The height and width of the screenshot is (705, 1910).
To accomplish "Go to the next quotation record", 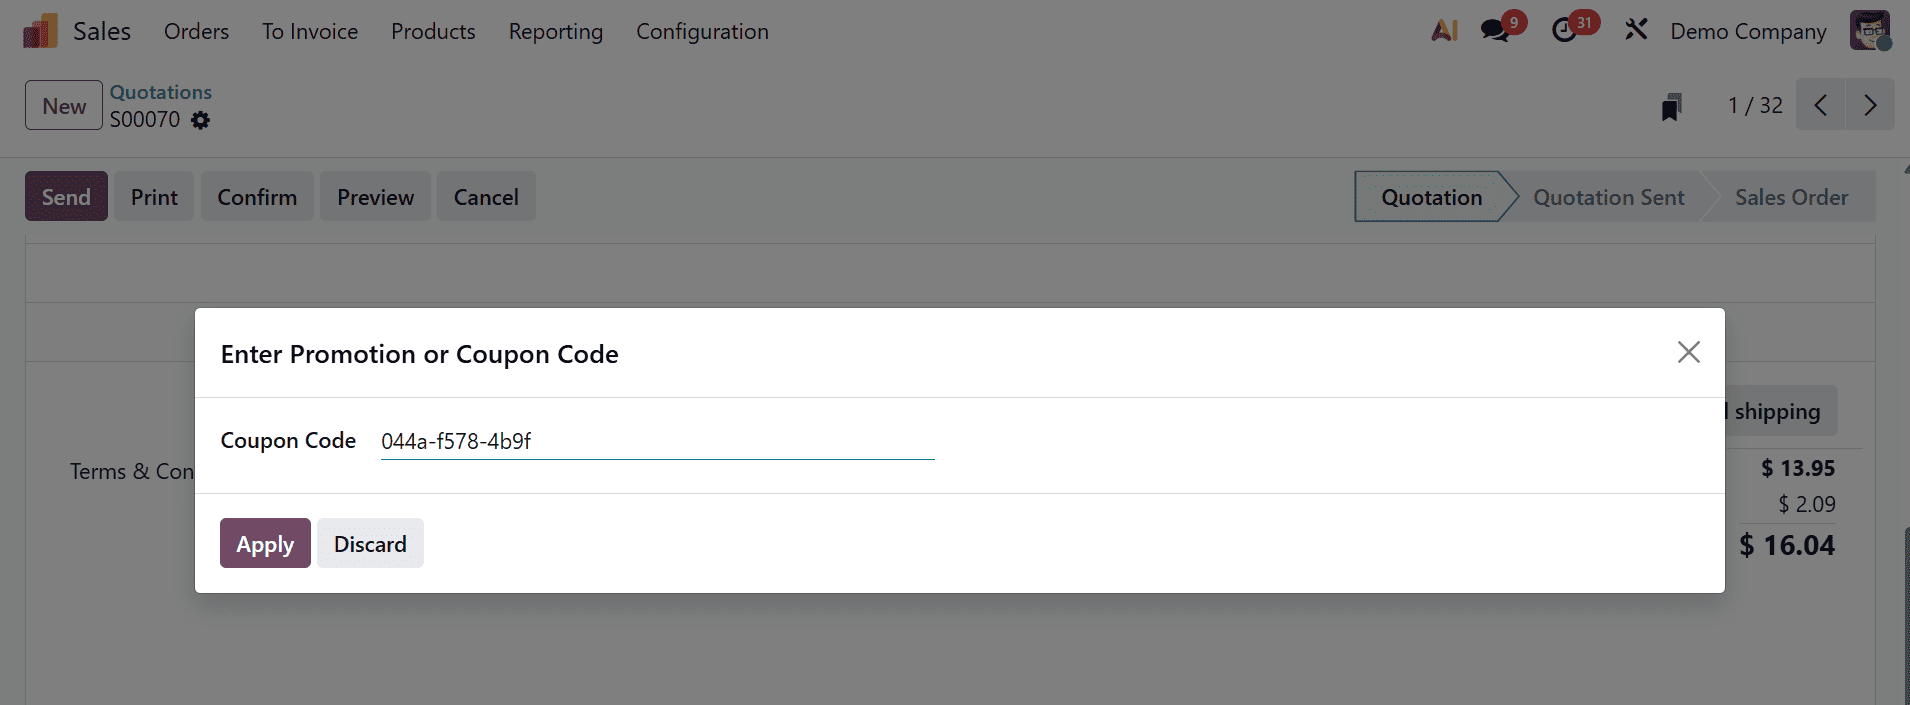I will [x=1869, y=105].
